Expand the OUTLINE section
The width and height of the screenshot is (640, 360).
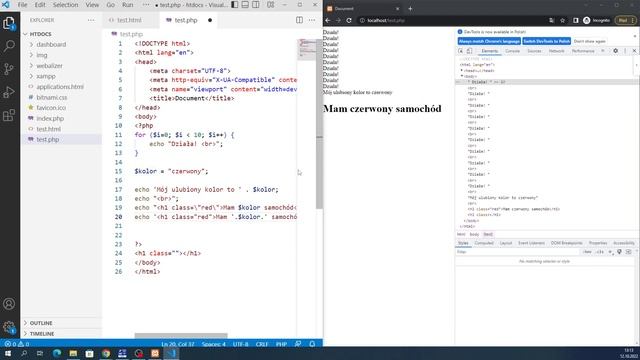(x=41, y=323)
